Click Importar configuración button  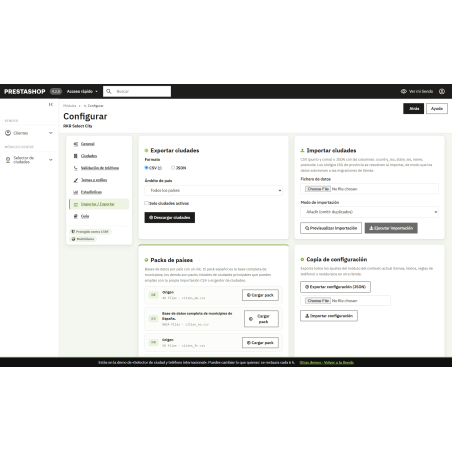[329, 316]
